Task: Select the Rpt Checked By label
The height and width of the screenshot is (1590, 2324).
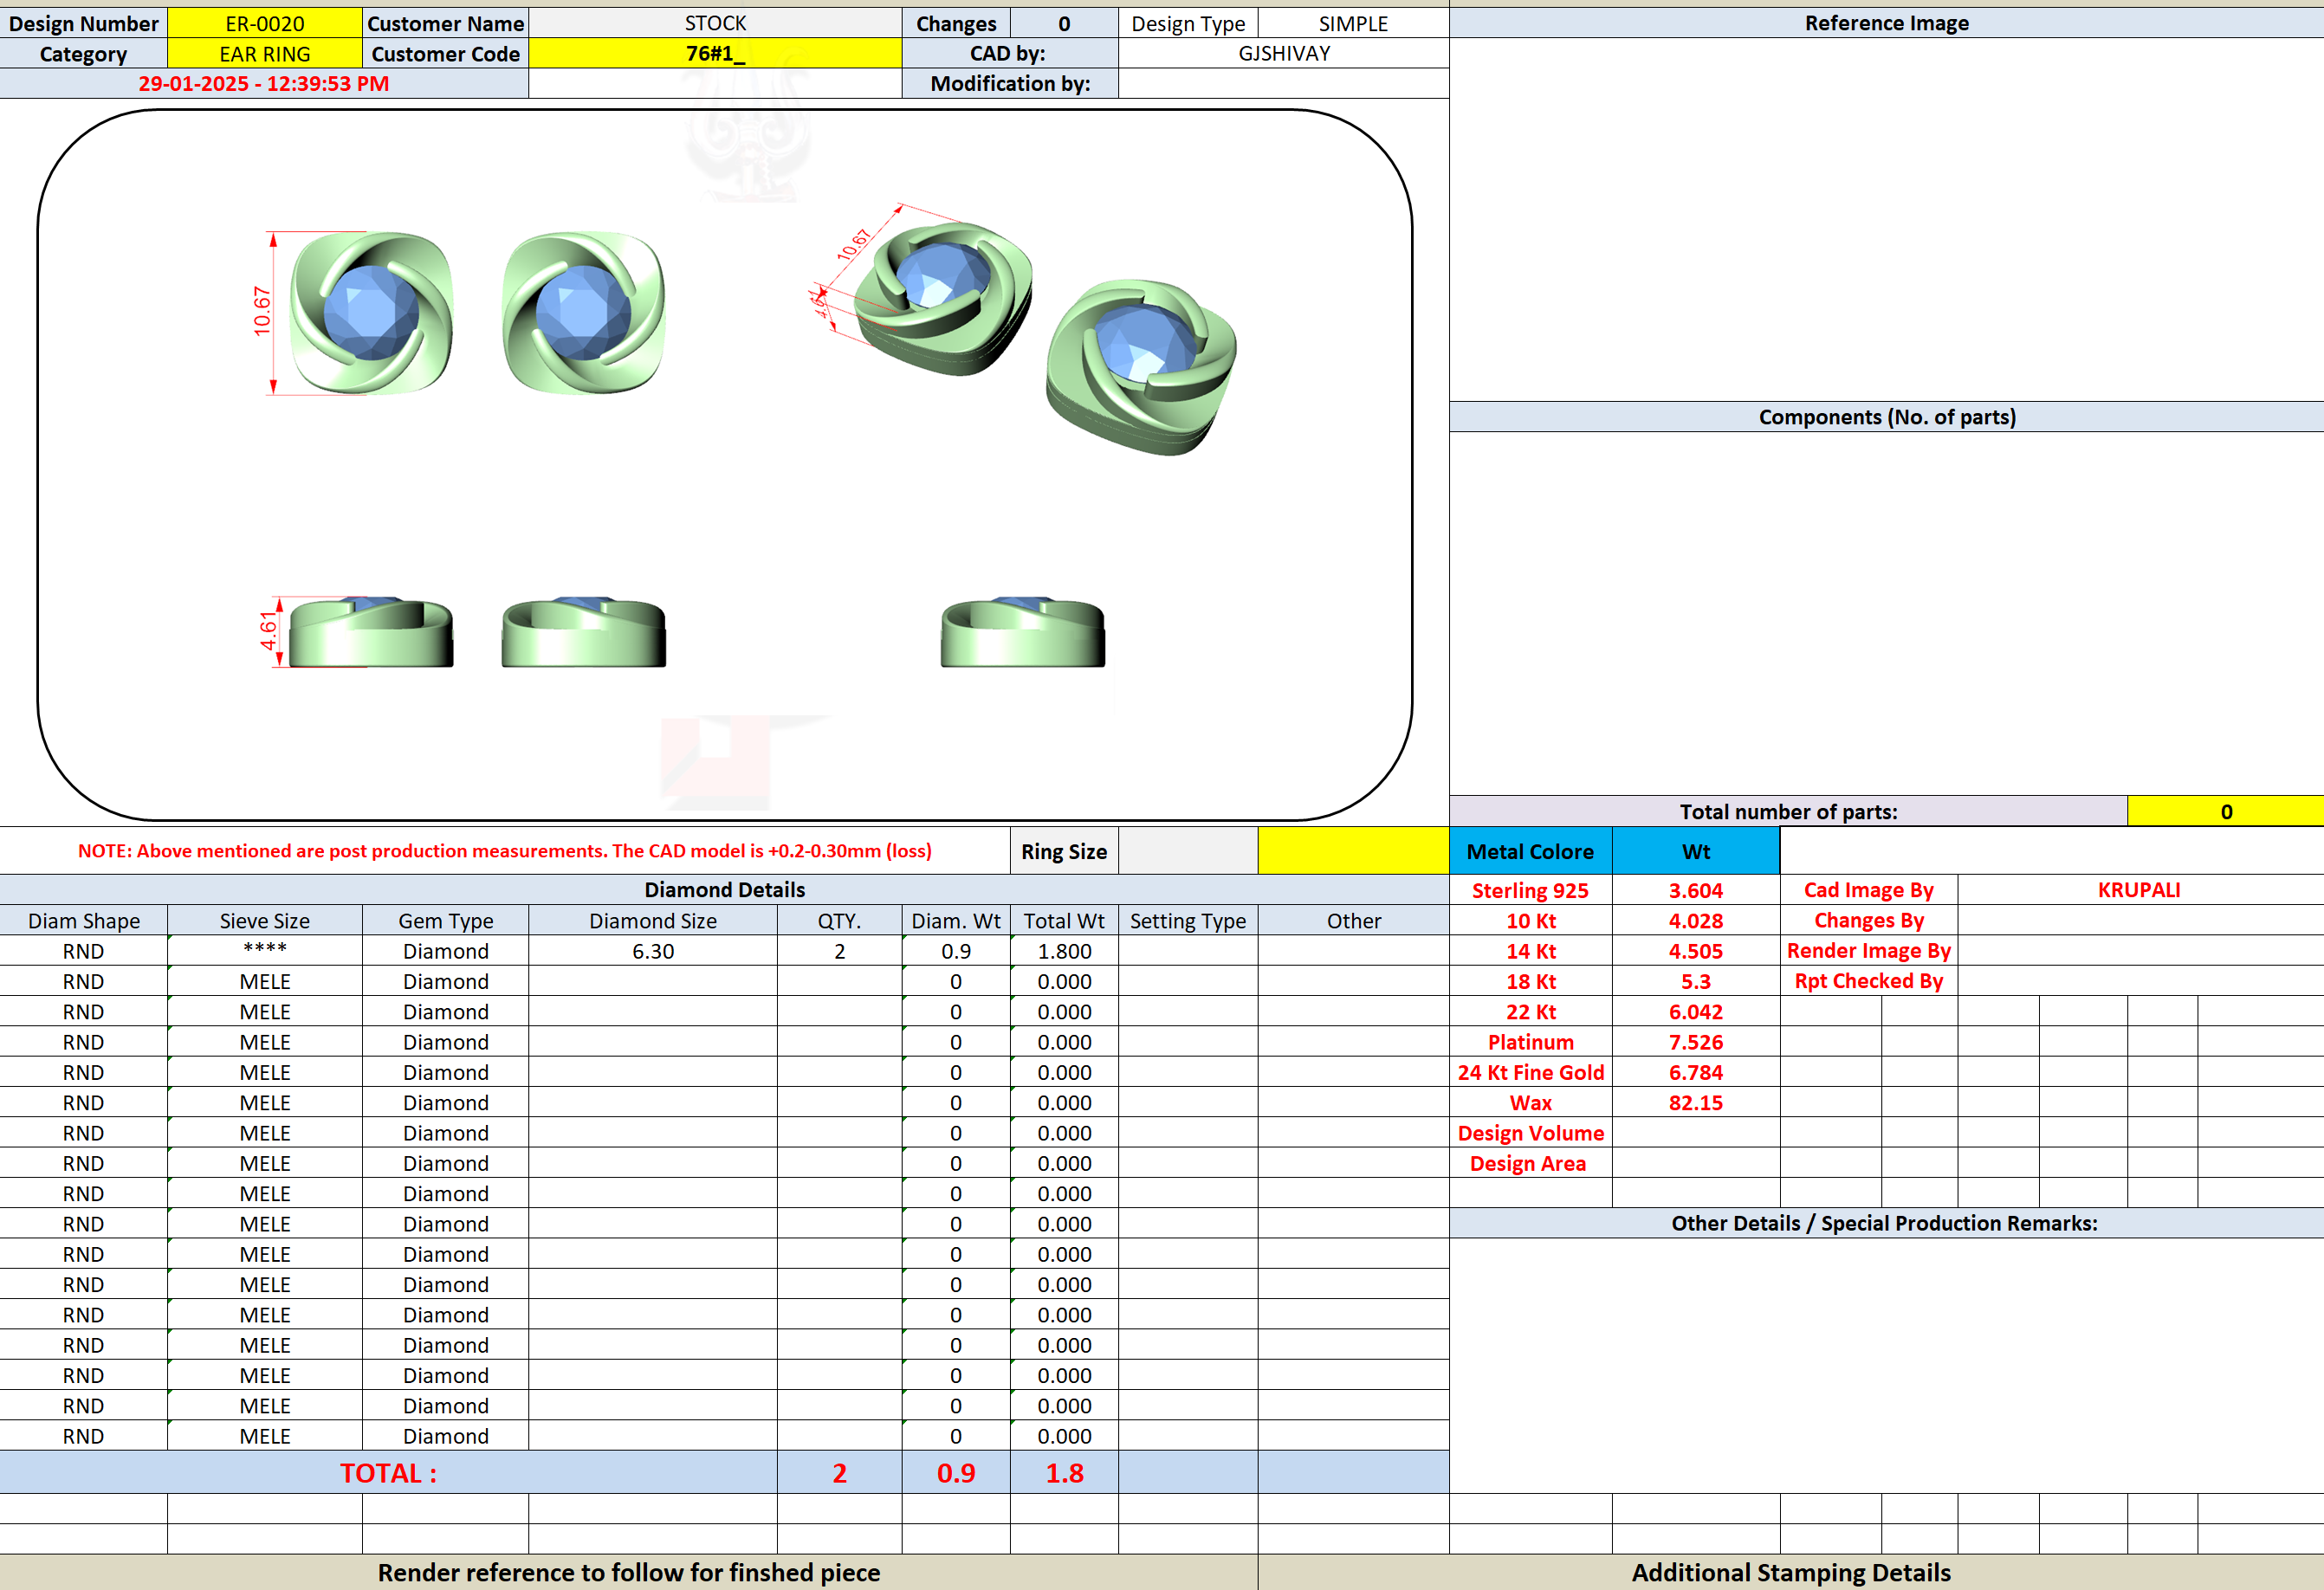Action: (1868, 981)
